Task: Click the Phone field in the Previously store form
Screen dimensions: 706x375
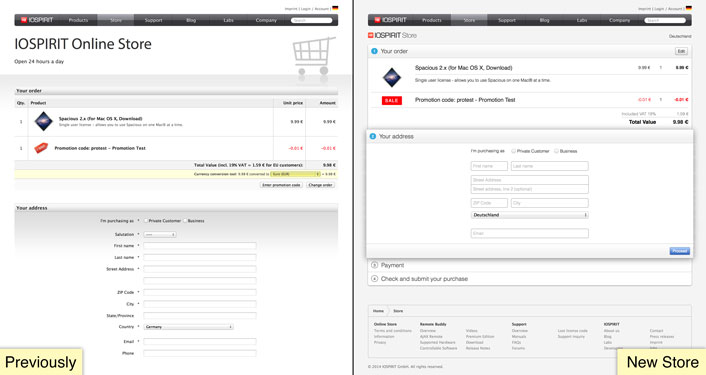Action: [x=200, y=353]
